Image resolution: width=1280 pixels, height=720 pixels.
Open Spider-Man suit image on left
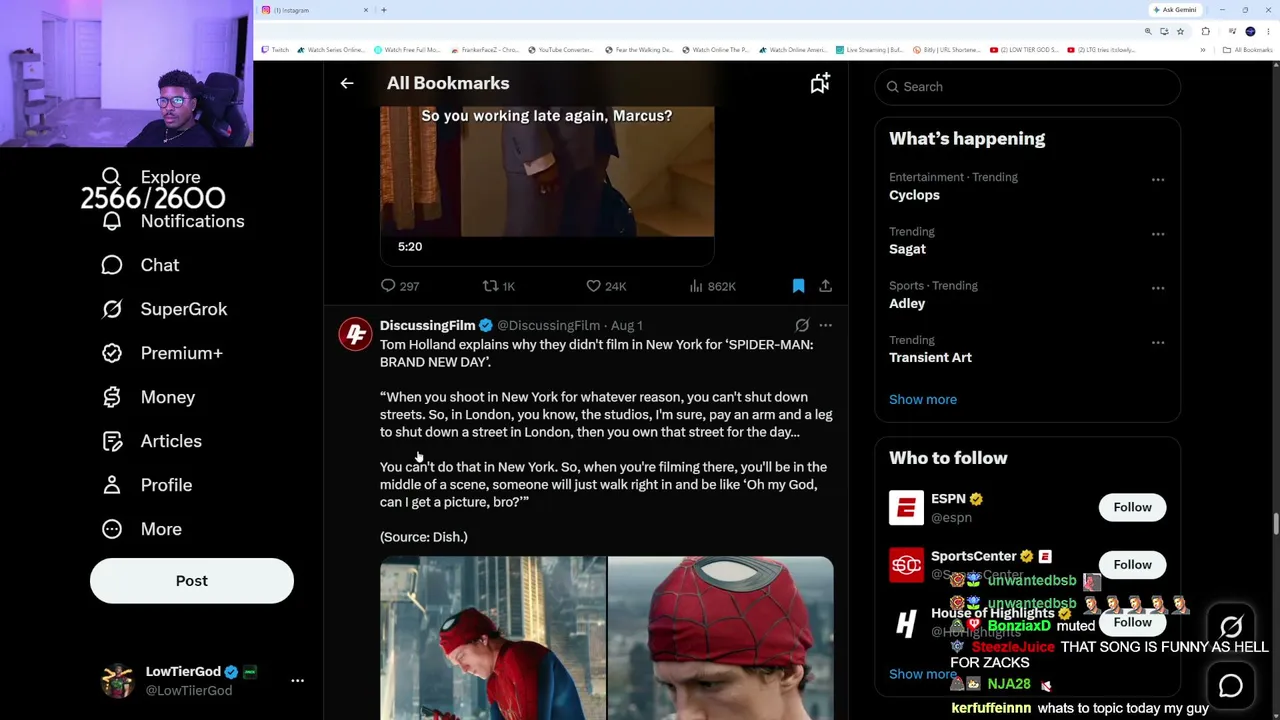click(493, 638)
